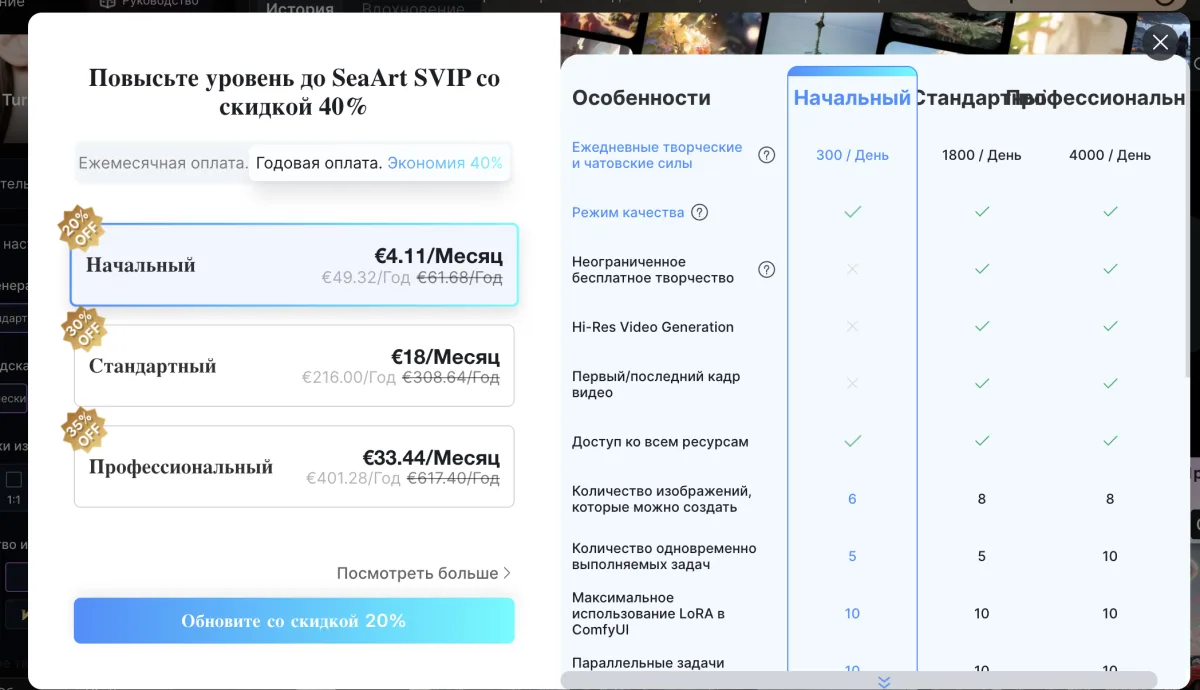Open help for daily creative stamina row
The height and width of the screenshot is (690, 1200).
[x=767, y=155]
